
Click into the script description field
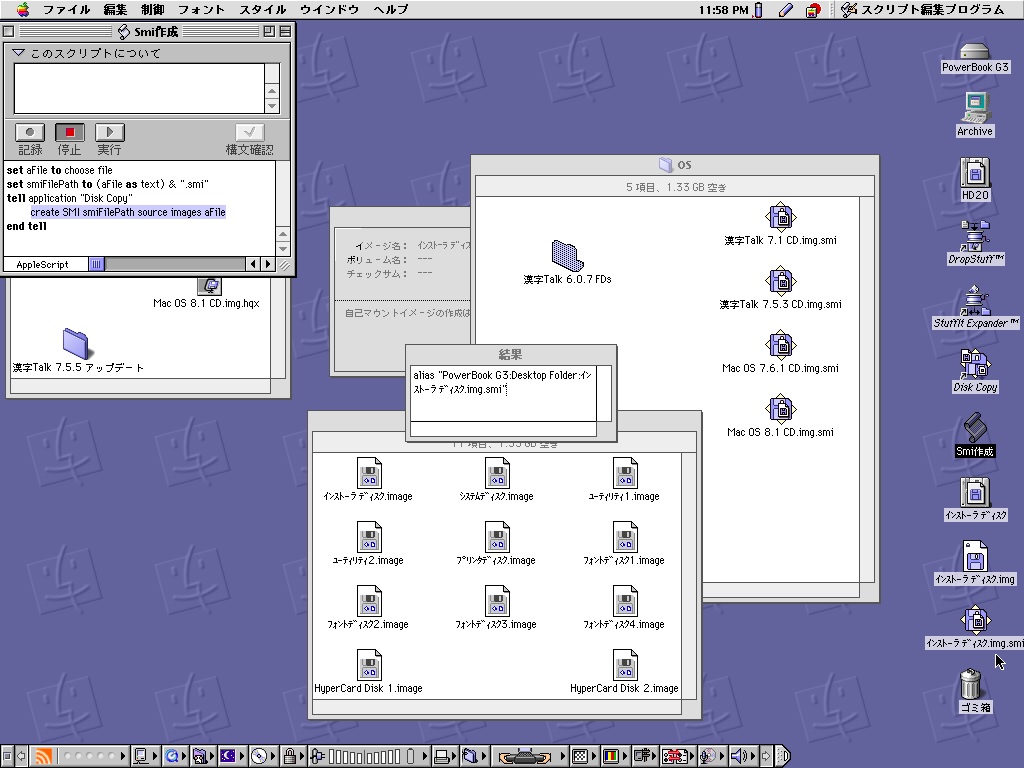pyautogui.click(x=139, y=88)
